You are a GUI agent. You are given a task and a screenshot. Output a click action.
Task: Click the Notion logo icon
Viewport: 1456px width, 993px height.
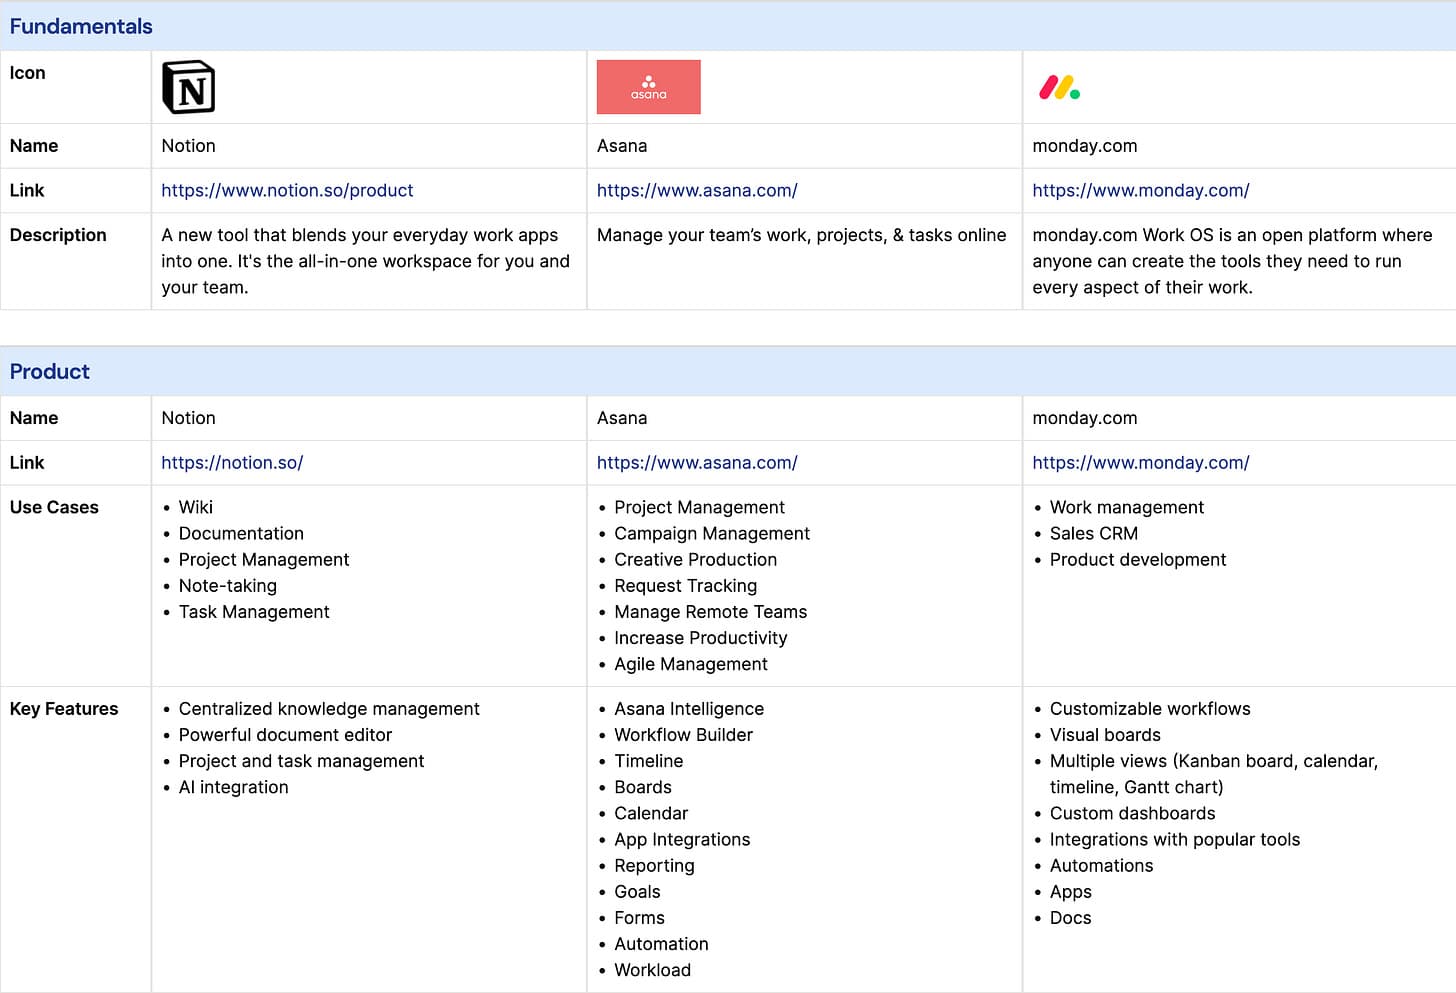point(188,87)
